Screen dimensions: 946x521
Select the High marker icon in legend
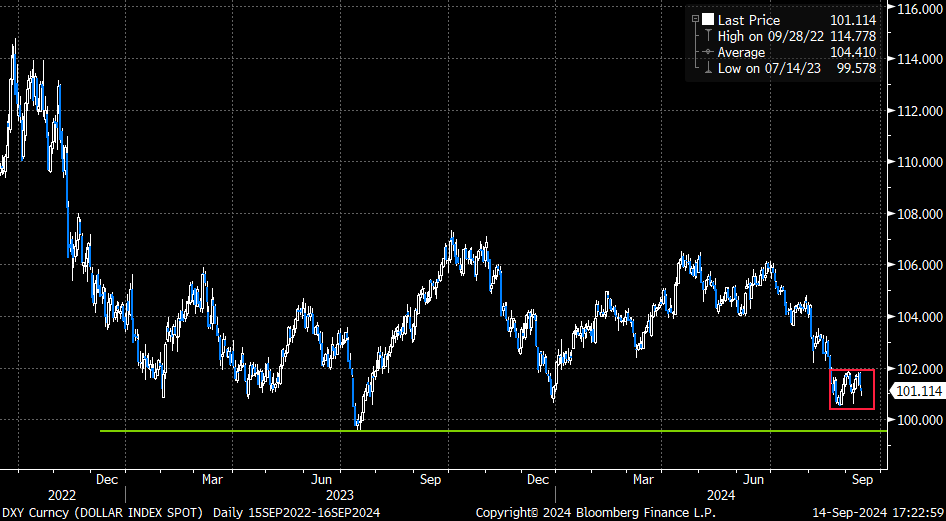point(708,36)
